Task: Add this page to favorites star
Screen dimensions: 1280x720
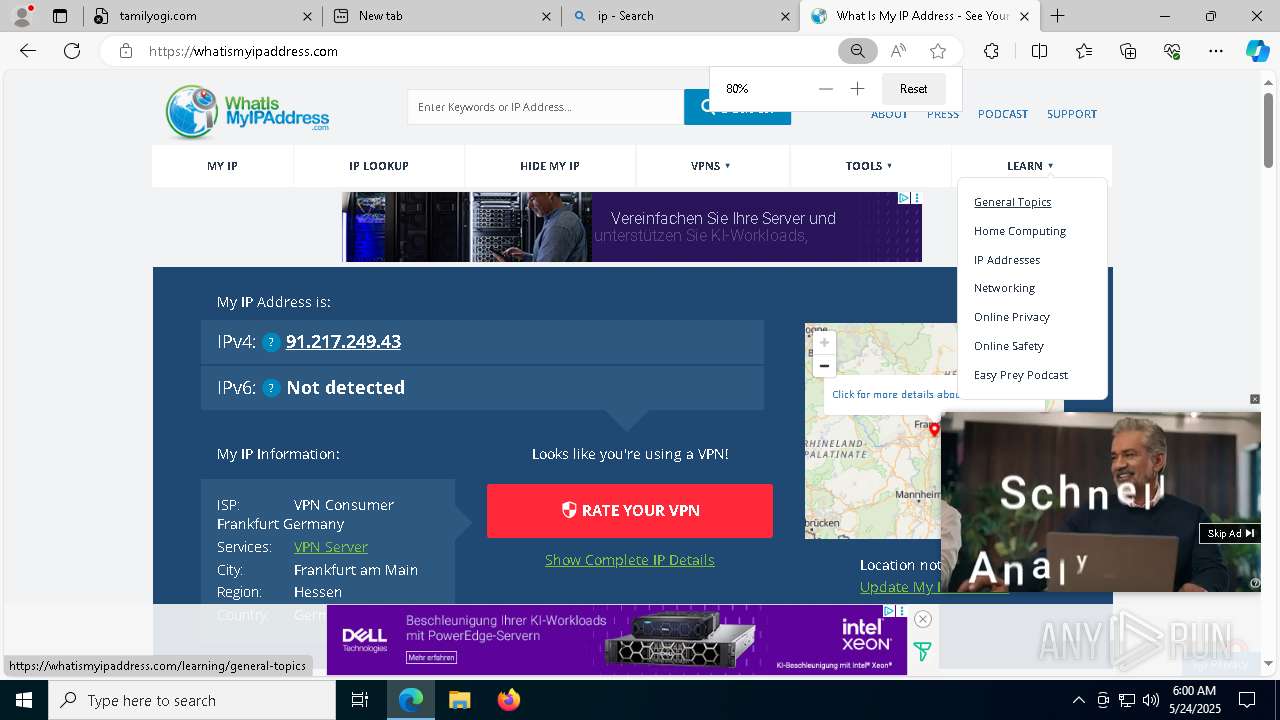Action: [x=938, y=51]
